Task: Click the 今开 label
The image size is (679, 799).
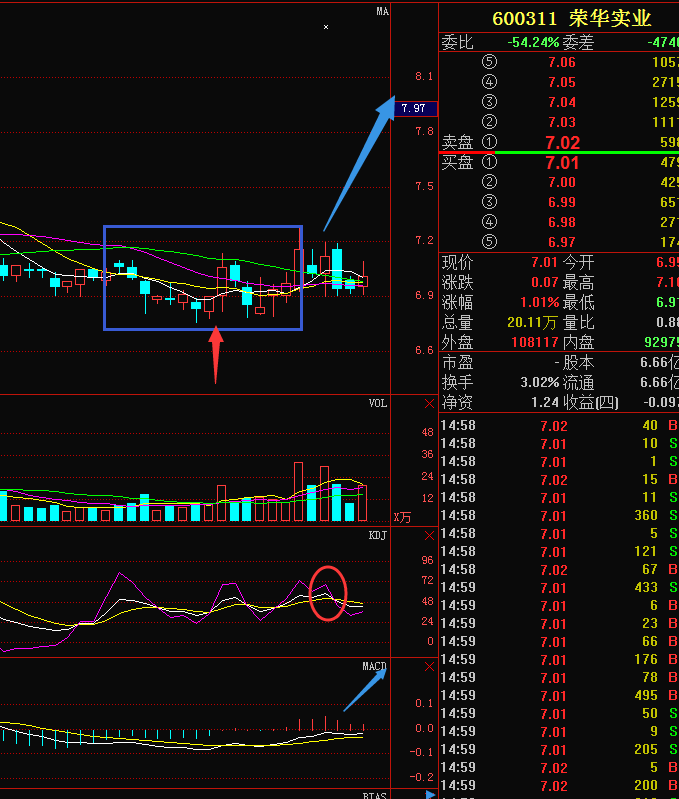Action: click(x=579, y=262)
